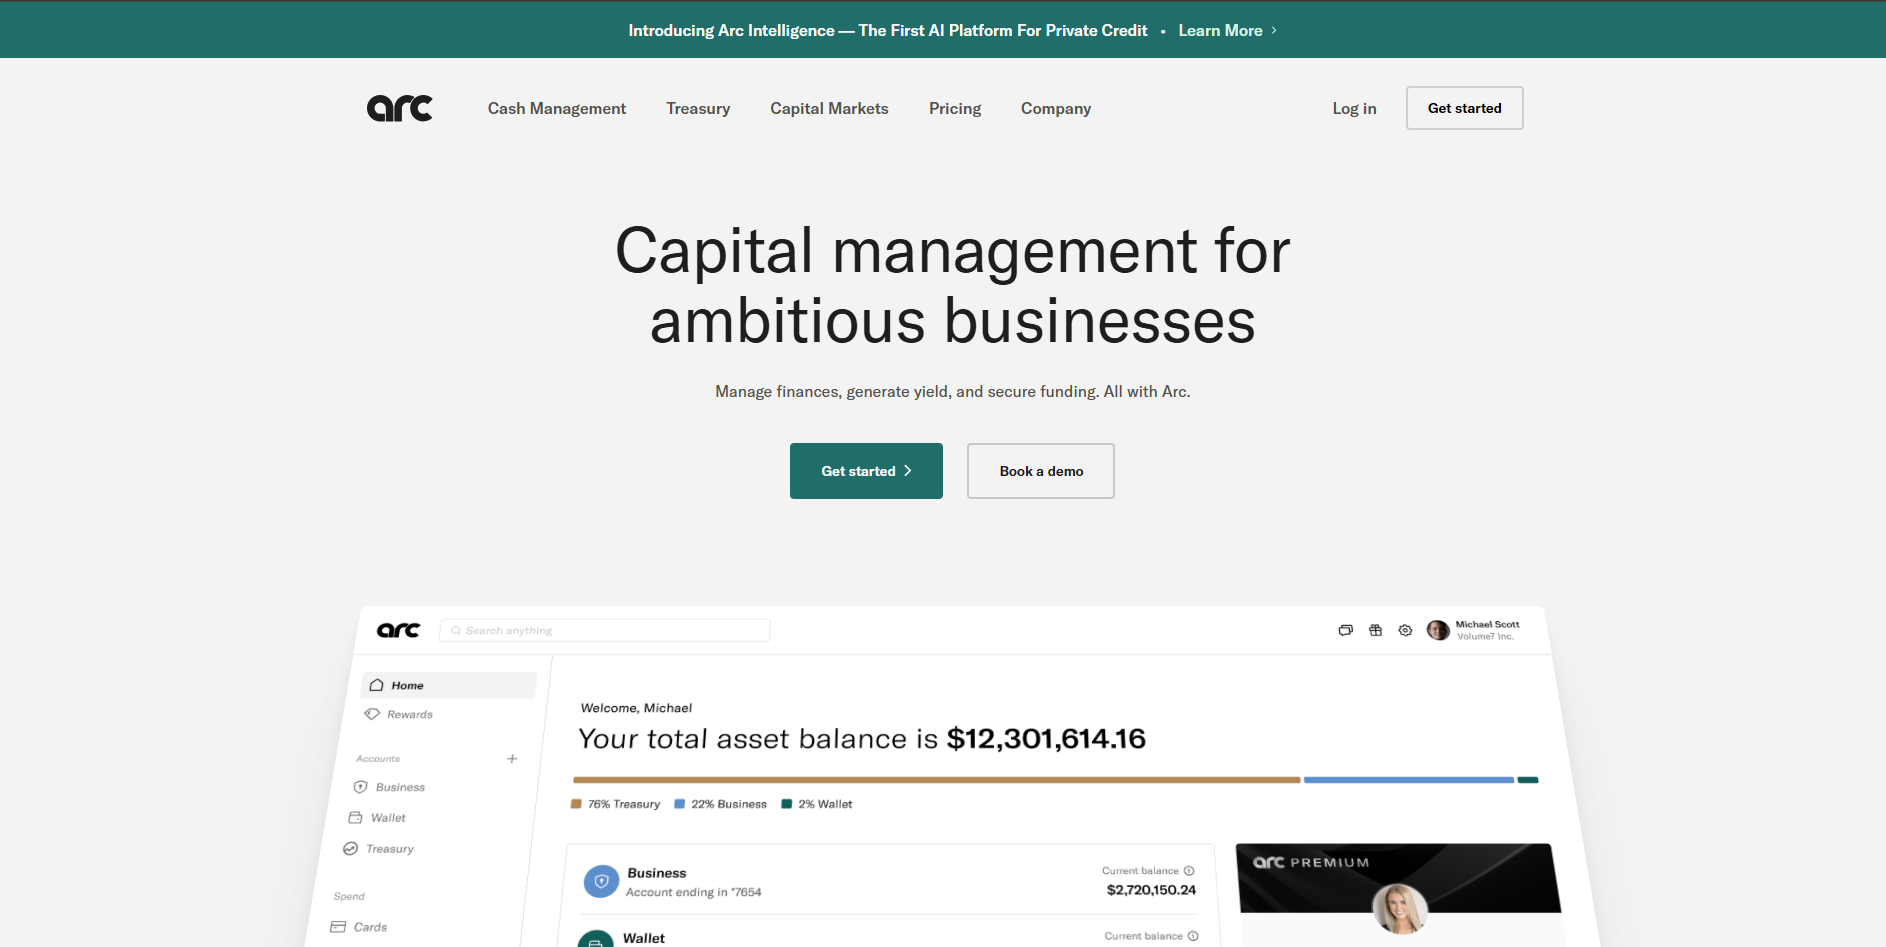Click the Arc logo in the navigation bar
This screenshot has height=947, width=1886.
(399, 108)
